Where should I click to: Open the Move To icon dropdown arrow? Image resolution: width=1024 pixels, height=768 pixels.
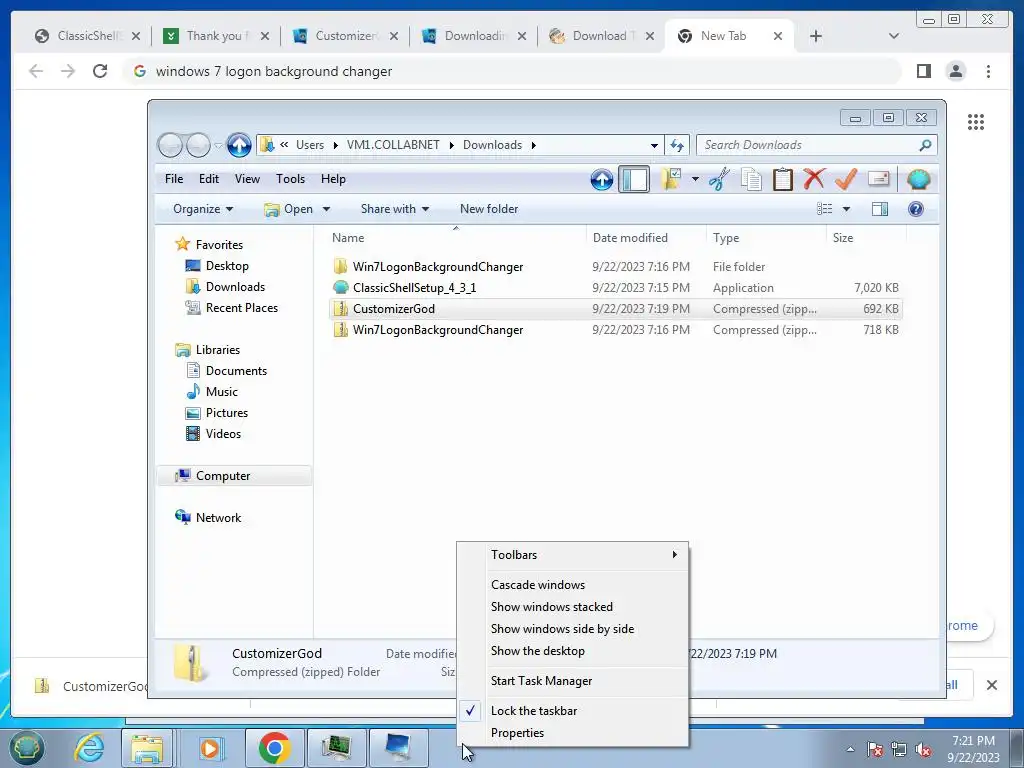[x=695, y=179]
